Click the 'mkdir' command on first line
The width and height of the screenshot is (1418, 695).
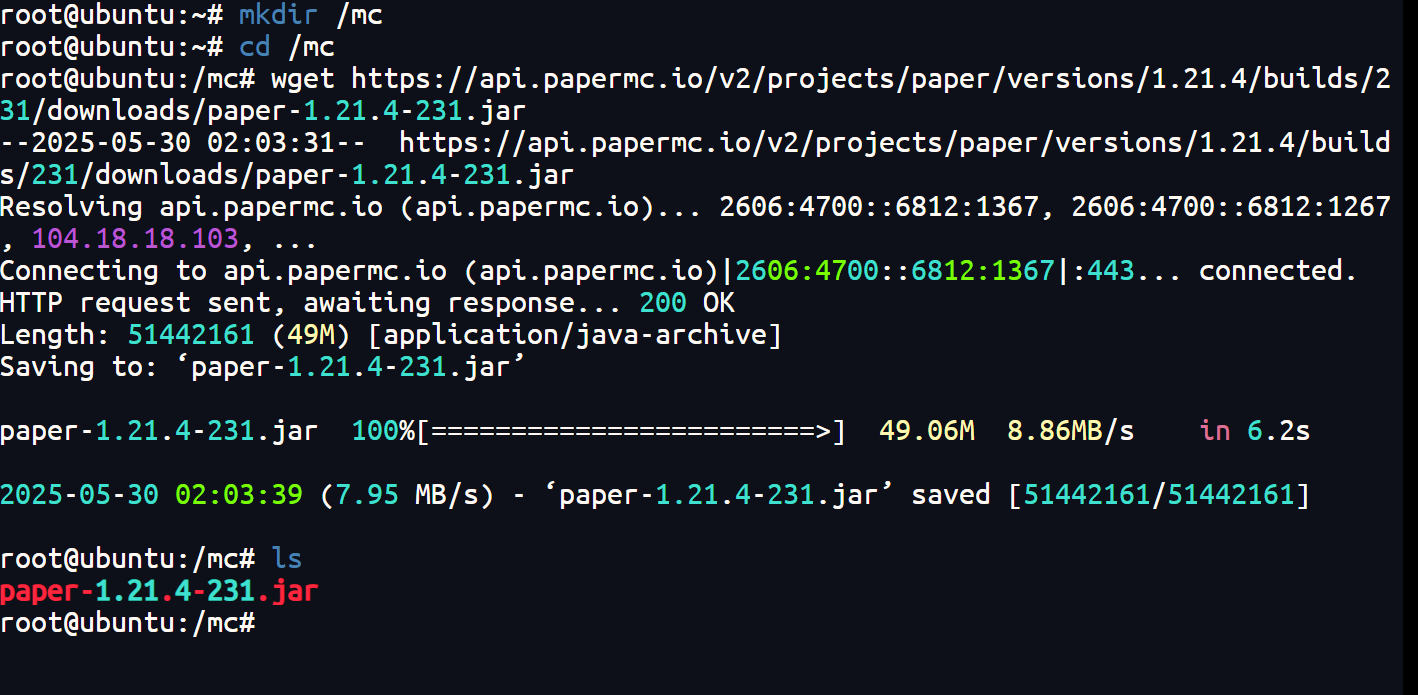278,15
